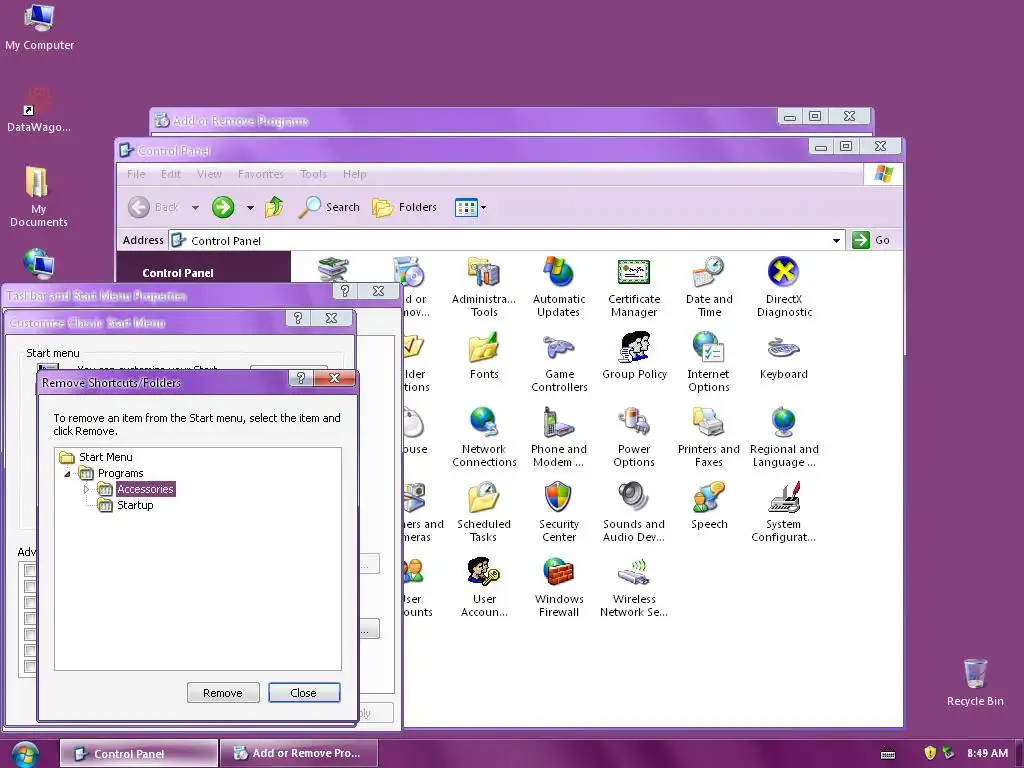Image resolution: width=1024 pixels, height=768 pixels.
Task: Open Regional and Language options icon
Action: click(x=784, y=438)
